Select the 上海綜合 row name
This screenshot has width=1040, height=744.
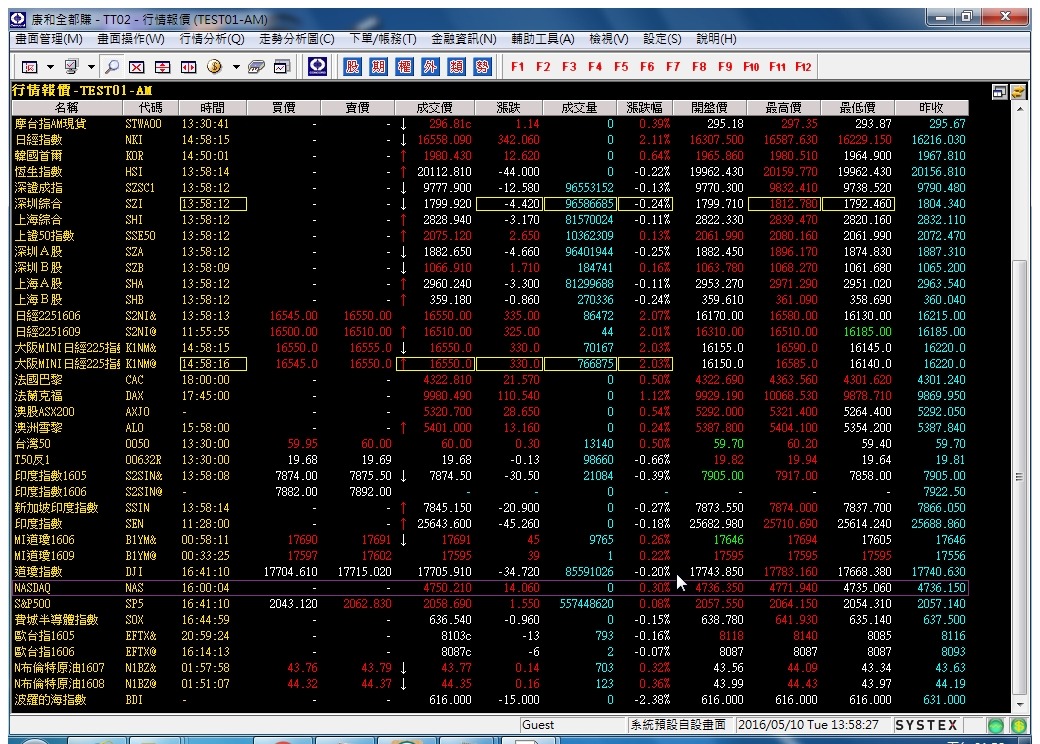click(x=38, y=219)
